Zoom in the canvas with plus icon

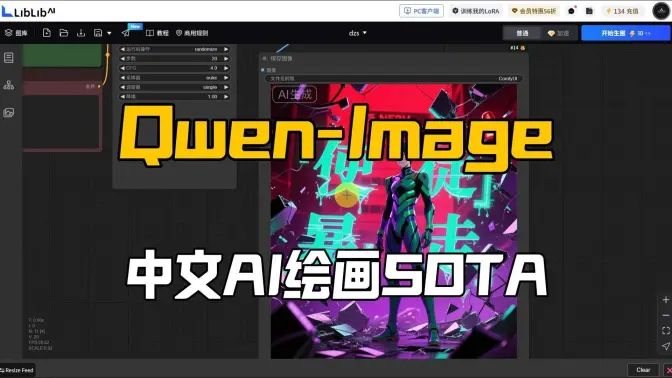pyautogui.click(x=666, y=300)
